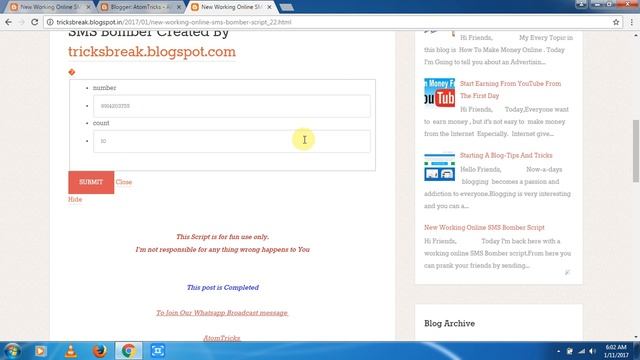Close the first browser tab
The width and height of the screenshot is (640, 360).
(x=88, y=7)
